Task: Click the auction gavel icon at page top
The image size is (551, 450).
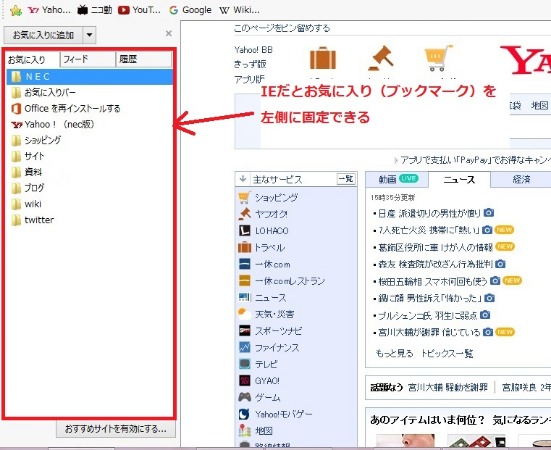Action: click(x=381, y=58)
